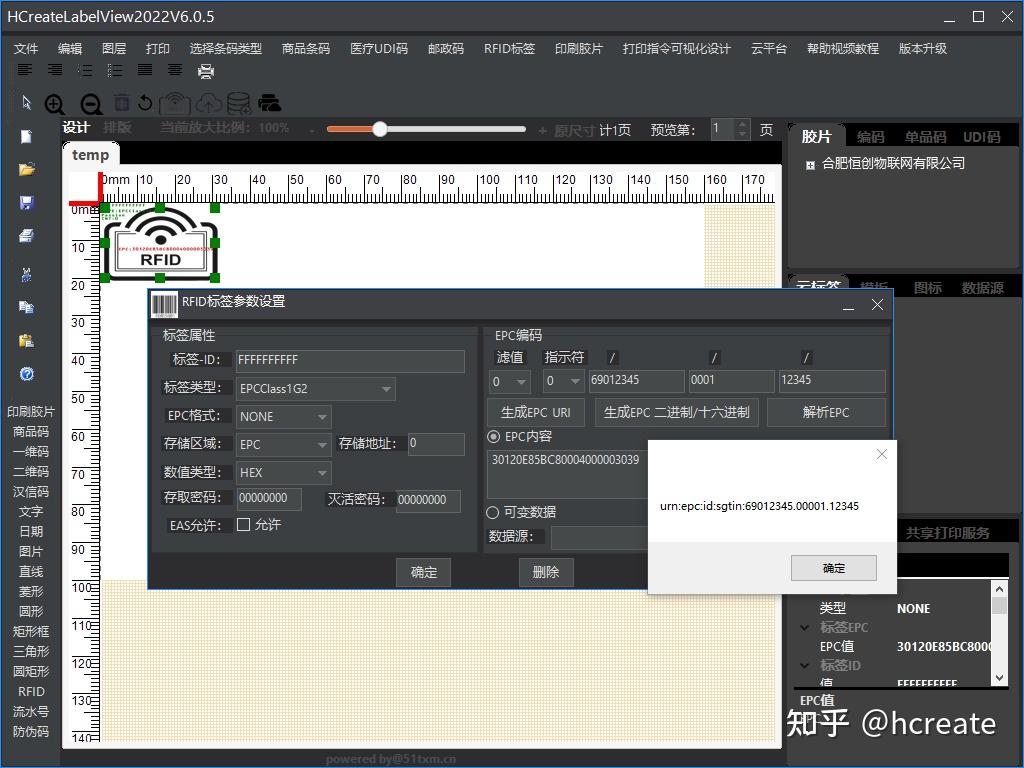Activate the zoom-out tool

[x=89, y=103]
